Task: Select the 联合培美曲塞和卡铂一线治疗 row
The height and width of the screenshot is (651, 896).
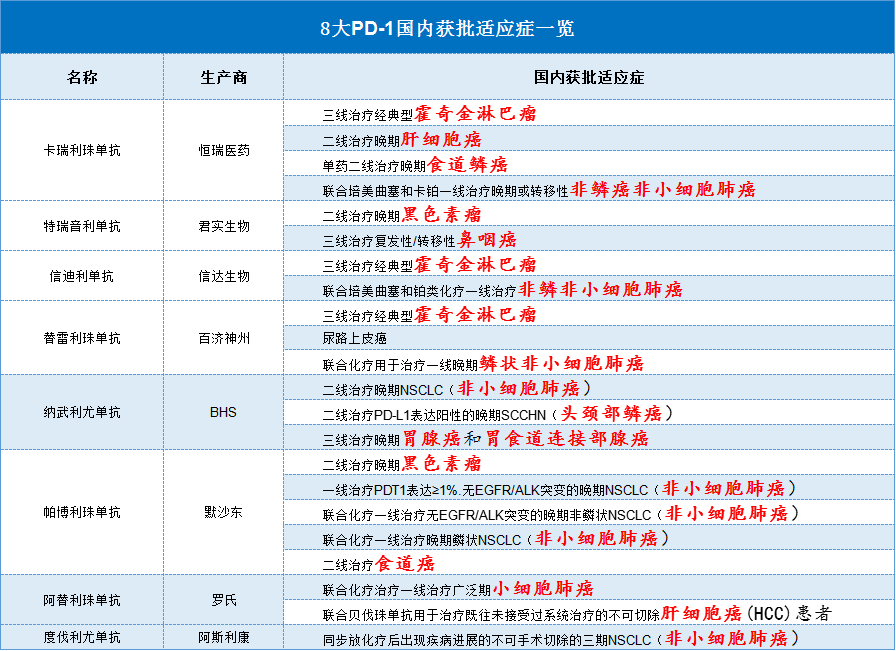Action: pyautogui.click(x=589, y=189)
